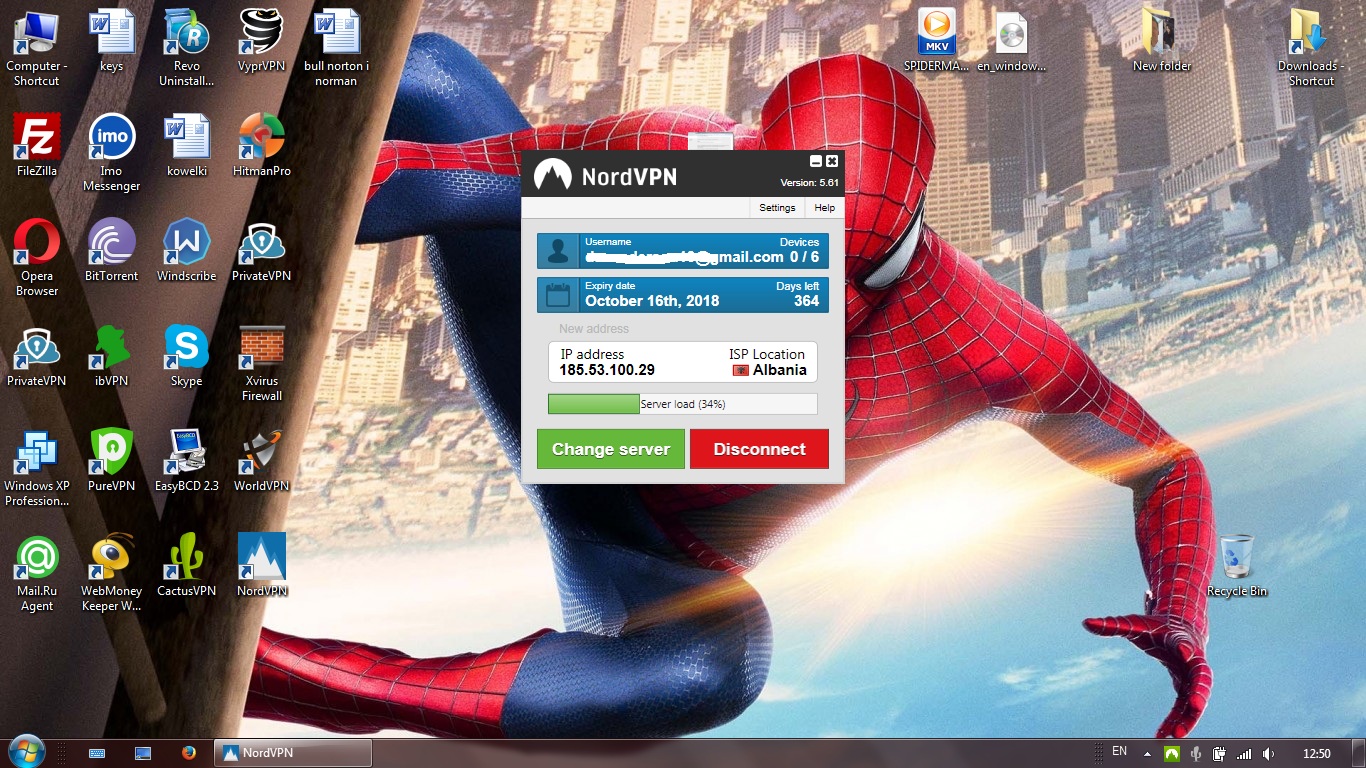Open the Settings menu in NordVPN
This screenshot has height=768, width=1366.
click(777, 208)
